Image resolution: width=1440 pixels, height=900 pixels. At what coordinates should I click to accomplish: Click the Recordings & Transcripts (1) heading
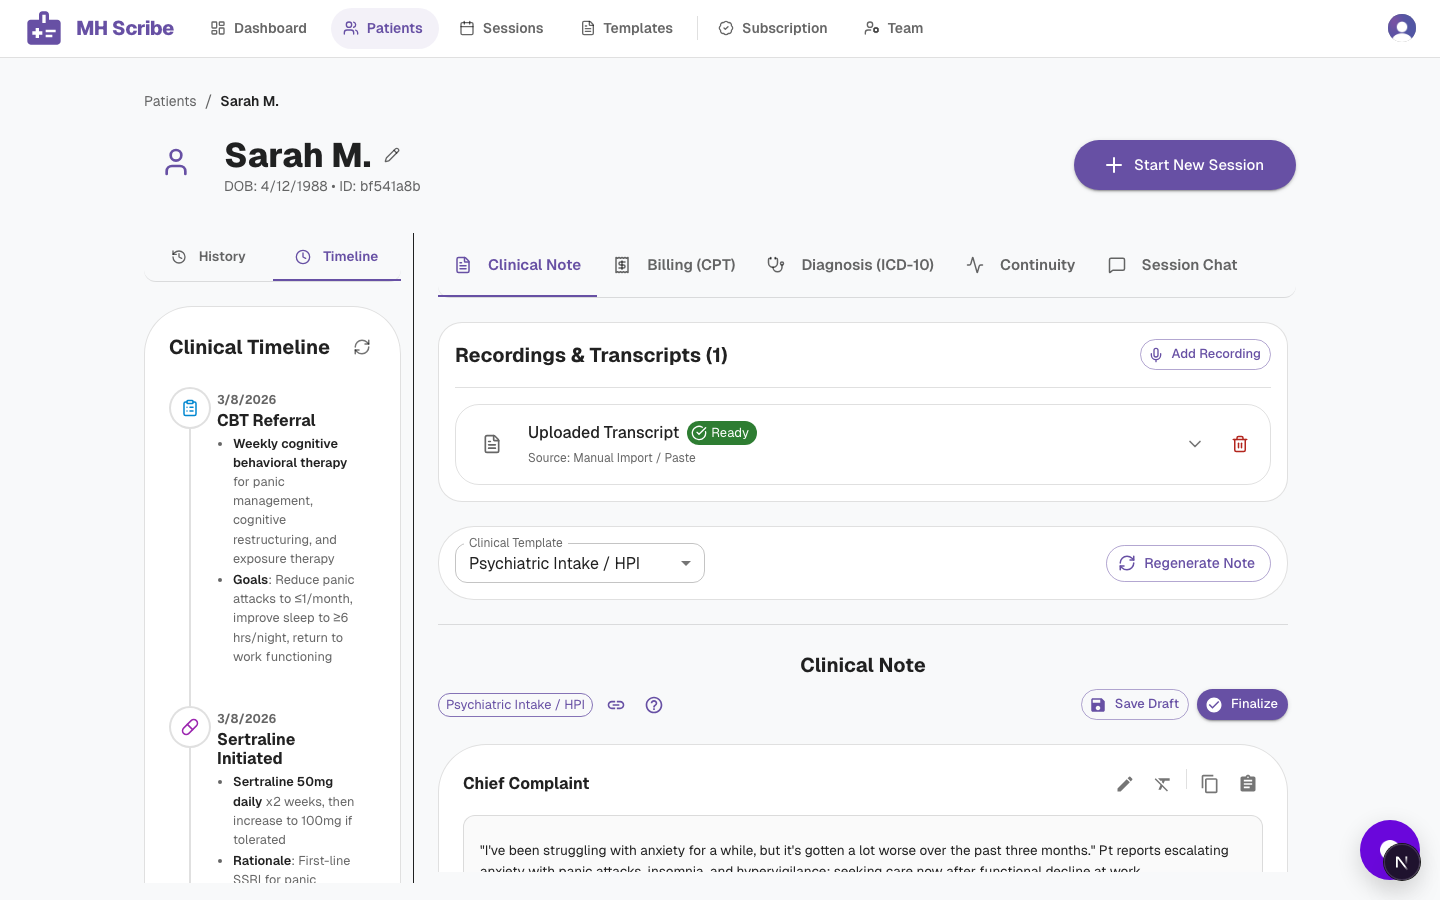point(591,355)
